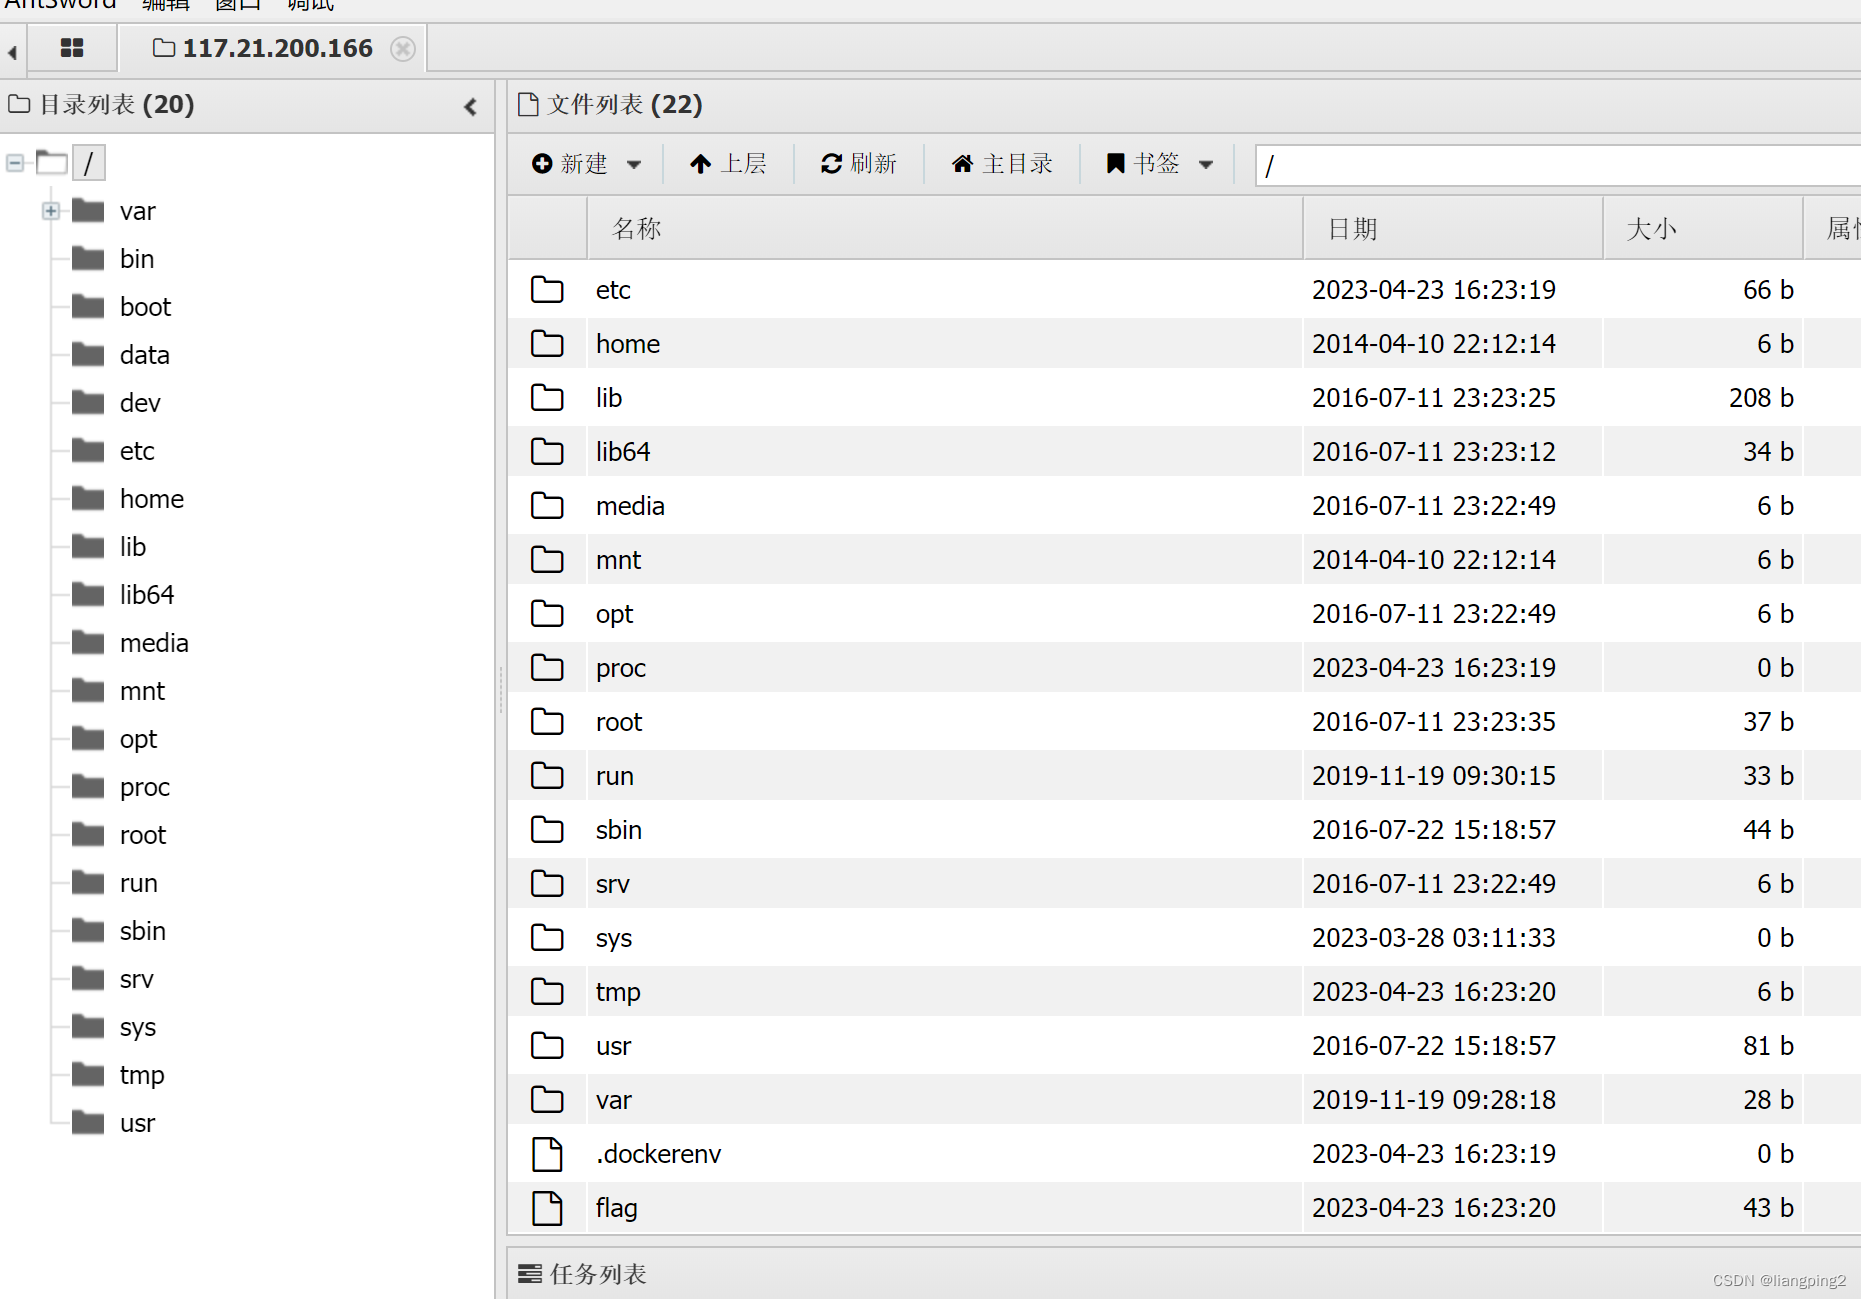
Task: Select the flag file name
Action: click(x=616, y=1208)
